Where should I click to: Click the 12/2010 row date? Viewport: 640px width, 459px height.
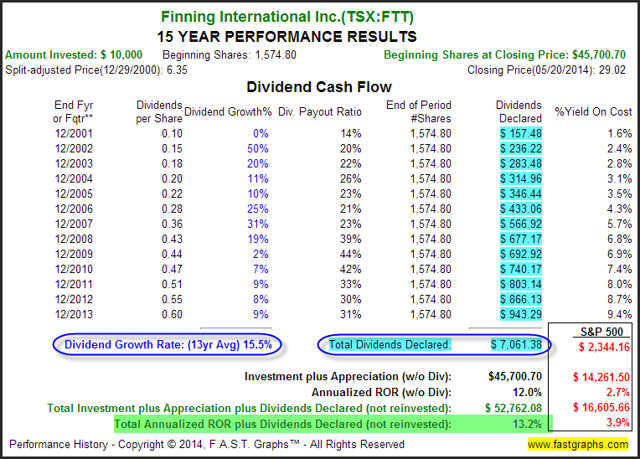74,269
